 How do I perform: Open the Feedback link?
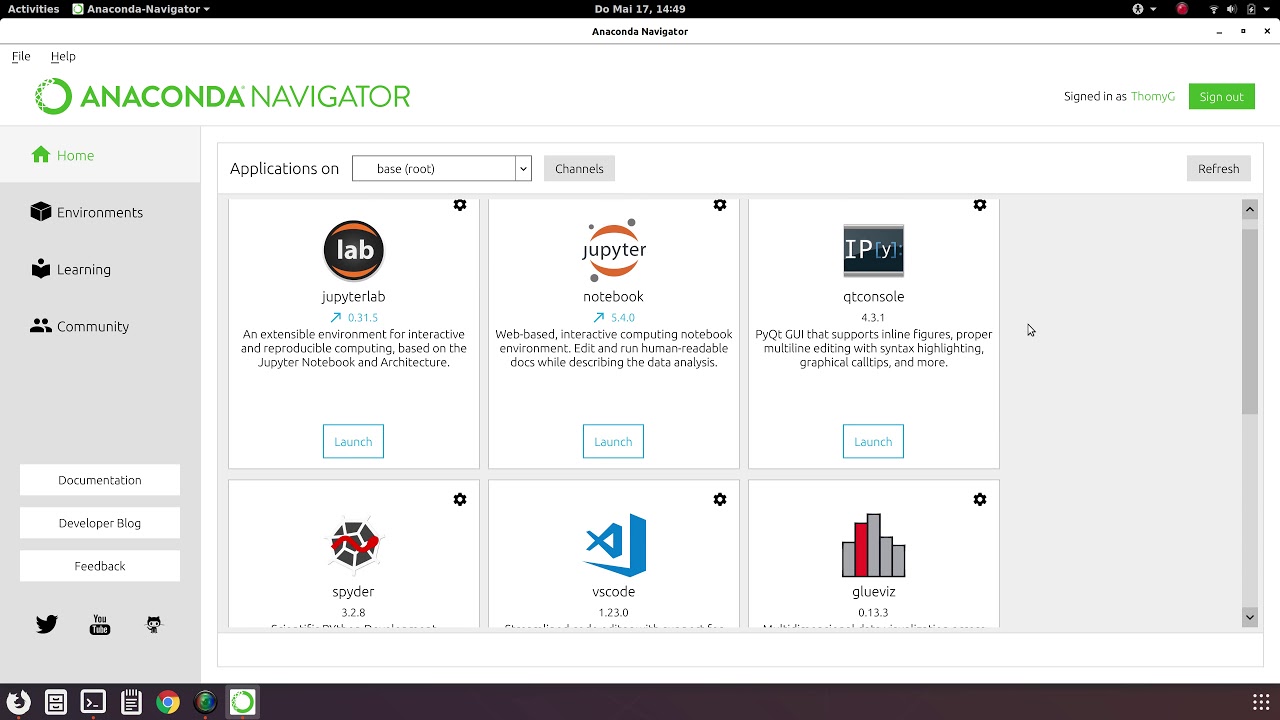(x=100, y=566)
